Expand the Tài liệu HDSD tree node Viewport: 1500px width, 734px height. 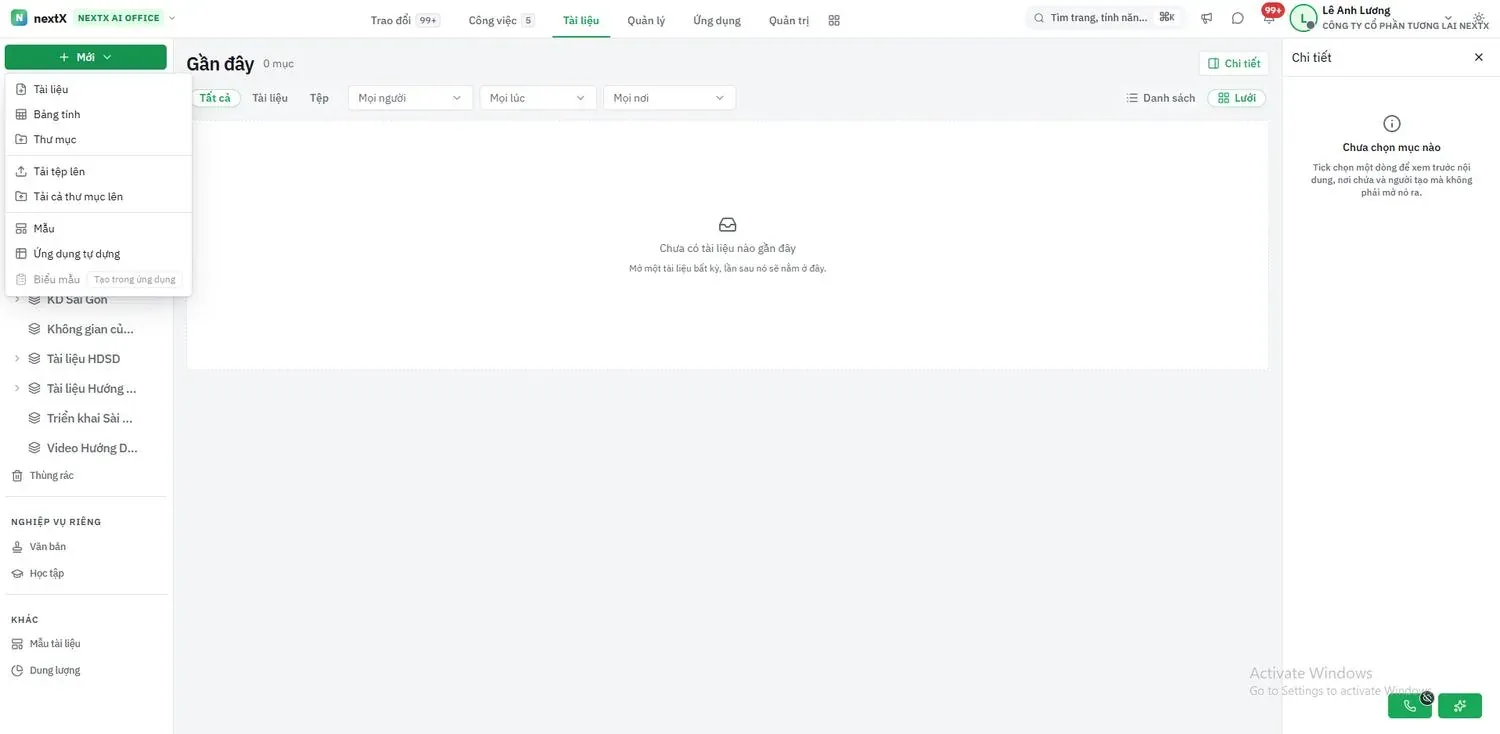(16, 359)
